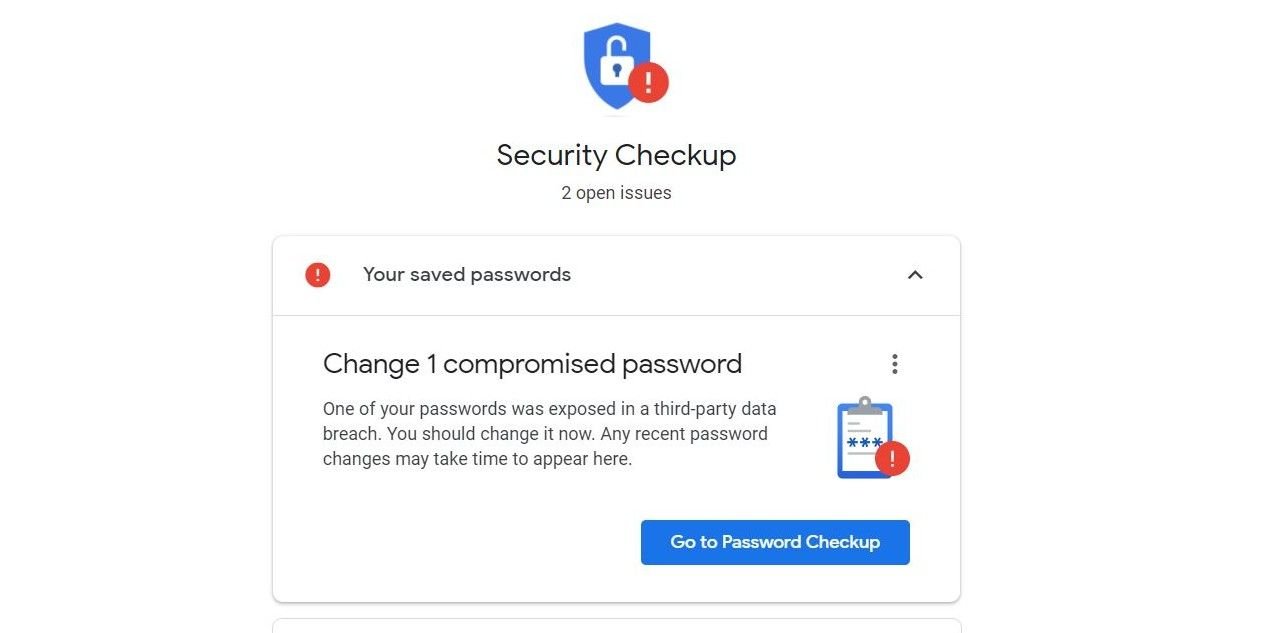
Task: Go to Password Checkup
Action: [x=775, y=542]
